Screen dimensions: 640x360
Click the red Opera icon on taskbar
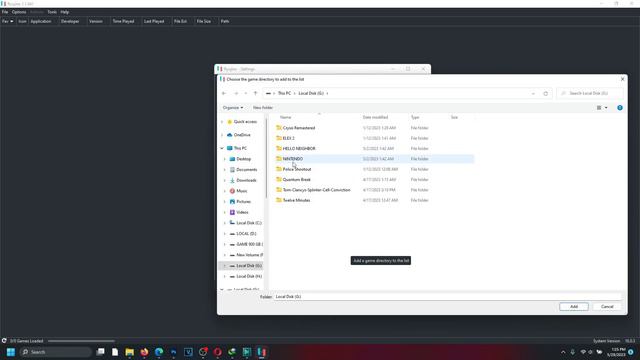[218, 352]
